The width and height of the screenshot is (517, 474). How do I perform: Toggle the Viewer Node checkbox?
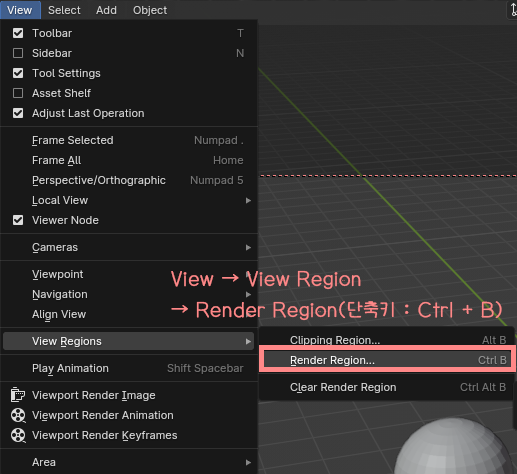(x=18, y=220)
